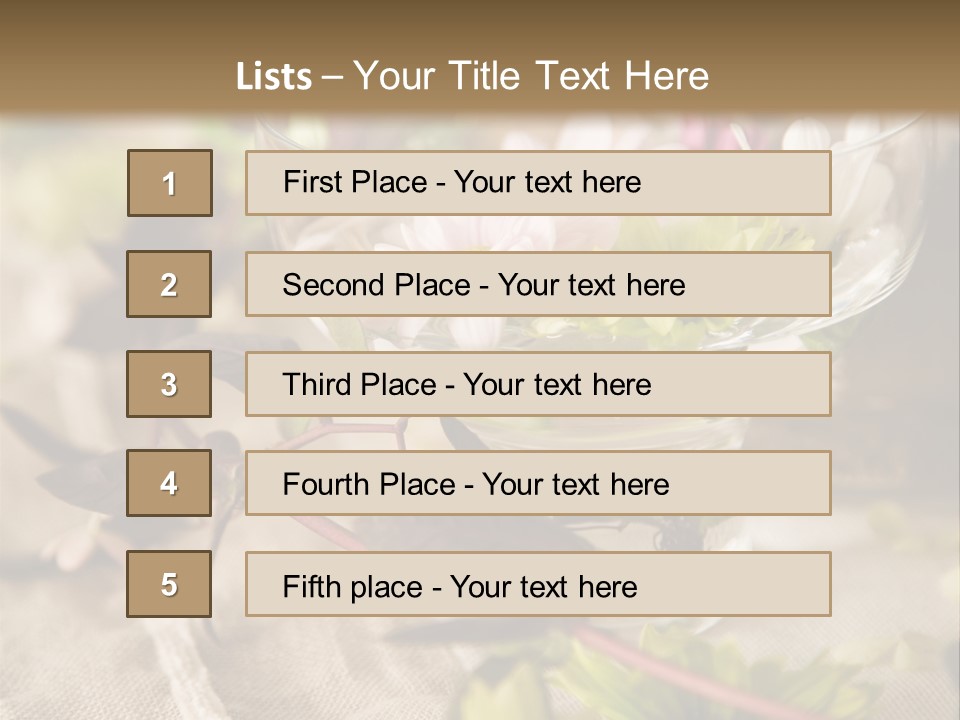Select the number 2 box

(169, 284)
